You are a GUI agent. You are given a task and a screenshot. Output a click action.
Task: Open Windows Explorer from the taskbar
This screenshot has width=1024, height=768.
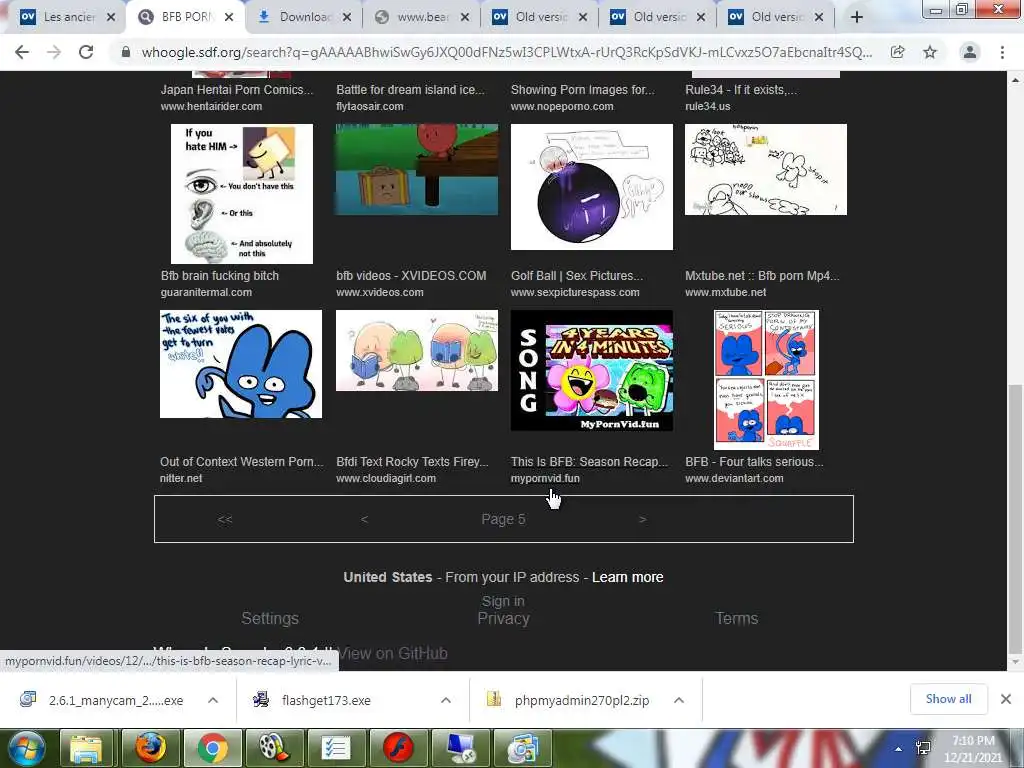click(86, 748)
